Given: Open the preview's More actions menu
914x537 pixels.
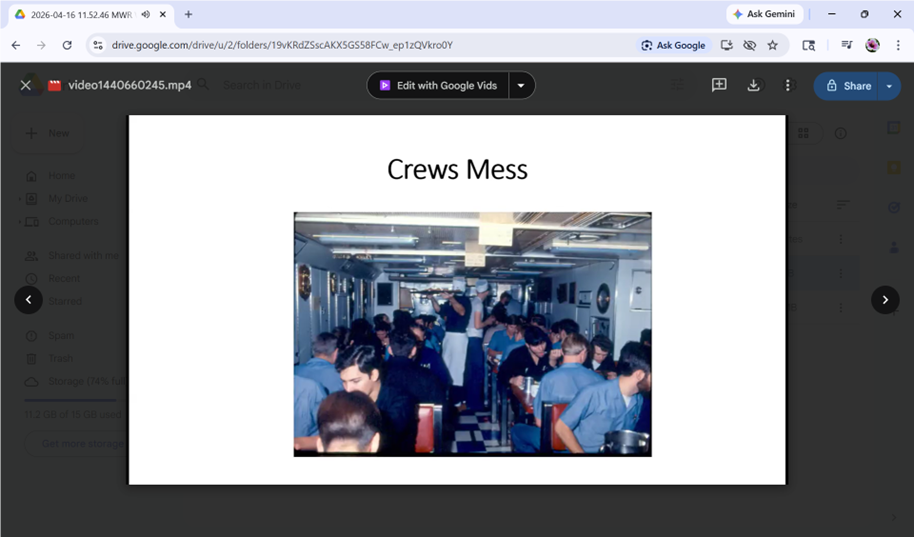Looking at the screenshot, I should (x=788, y=85).
